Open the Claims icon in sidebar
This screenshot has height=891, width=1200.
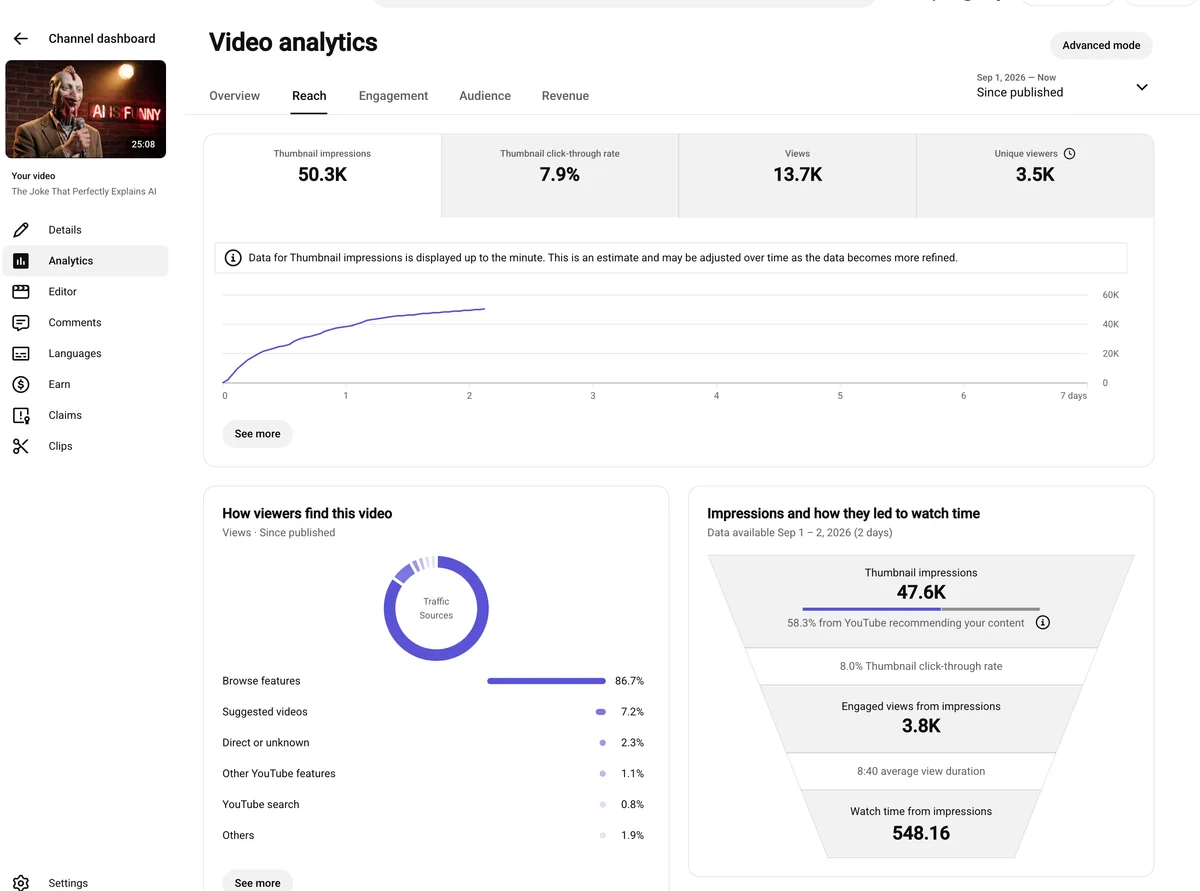(x=21, y=416)
